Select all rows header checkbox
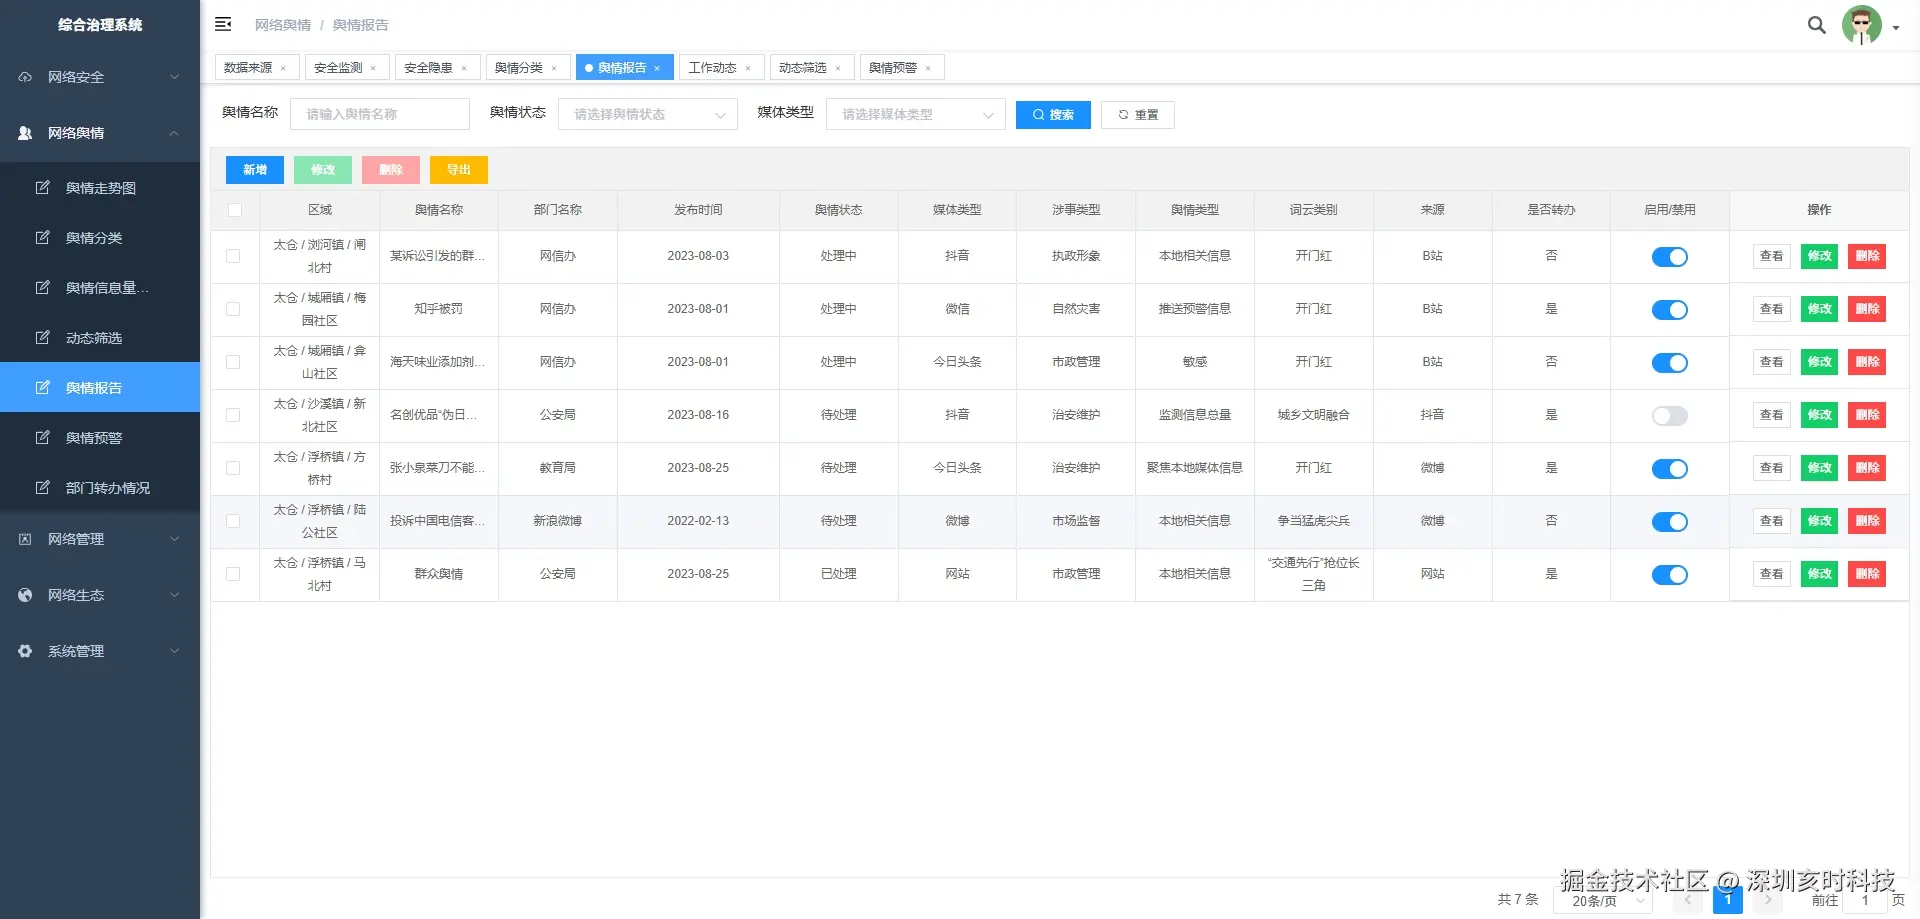 235,210
